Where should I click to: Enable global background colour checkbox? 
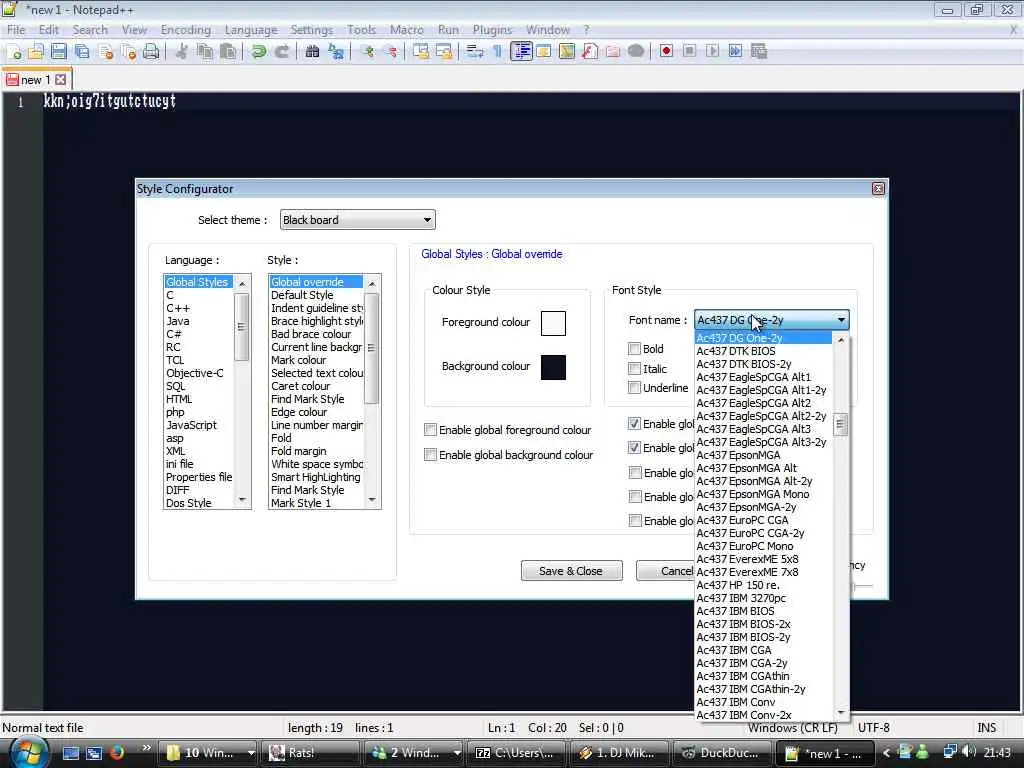[430, 455]
